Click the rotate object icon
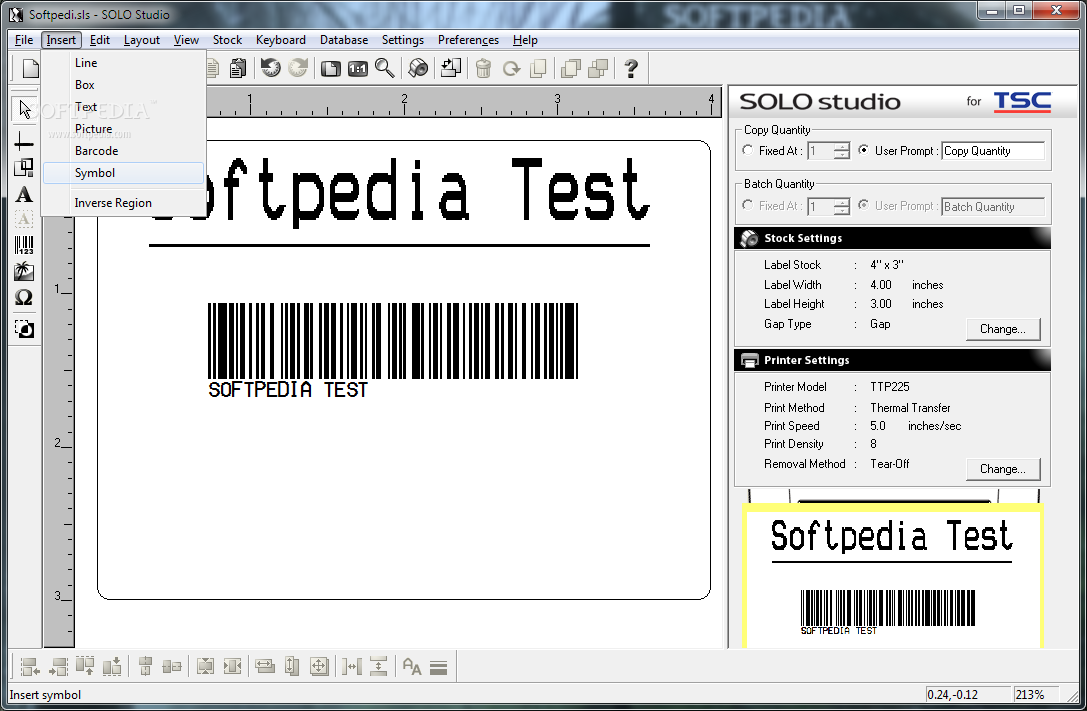 tap(512, 69)
